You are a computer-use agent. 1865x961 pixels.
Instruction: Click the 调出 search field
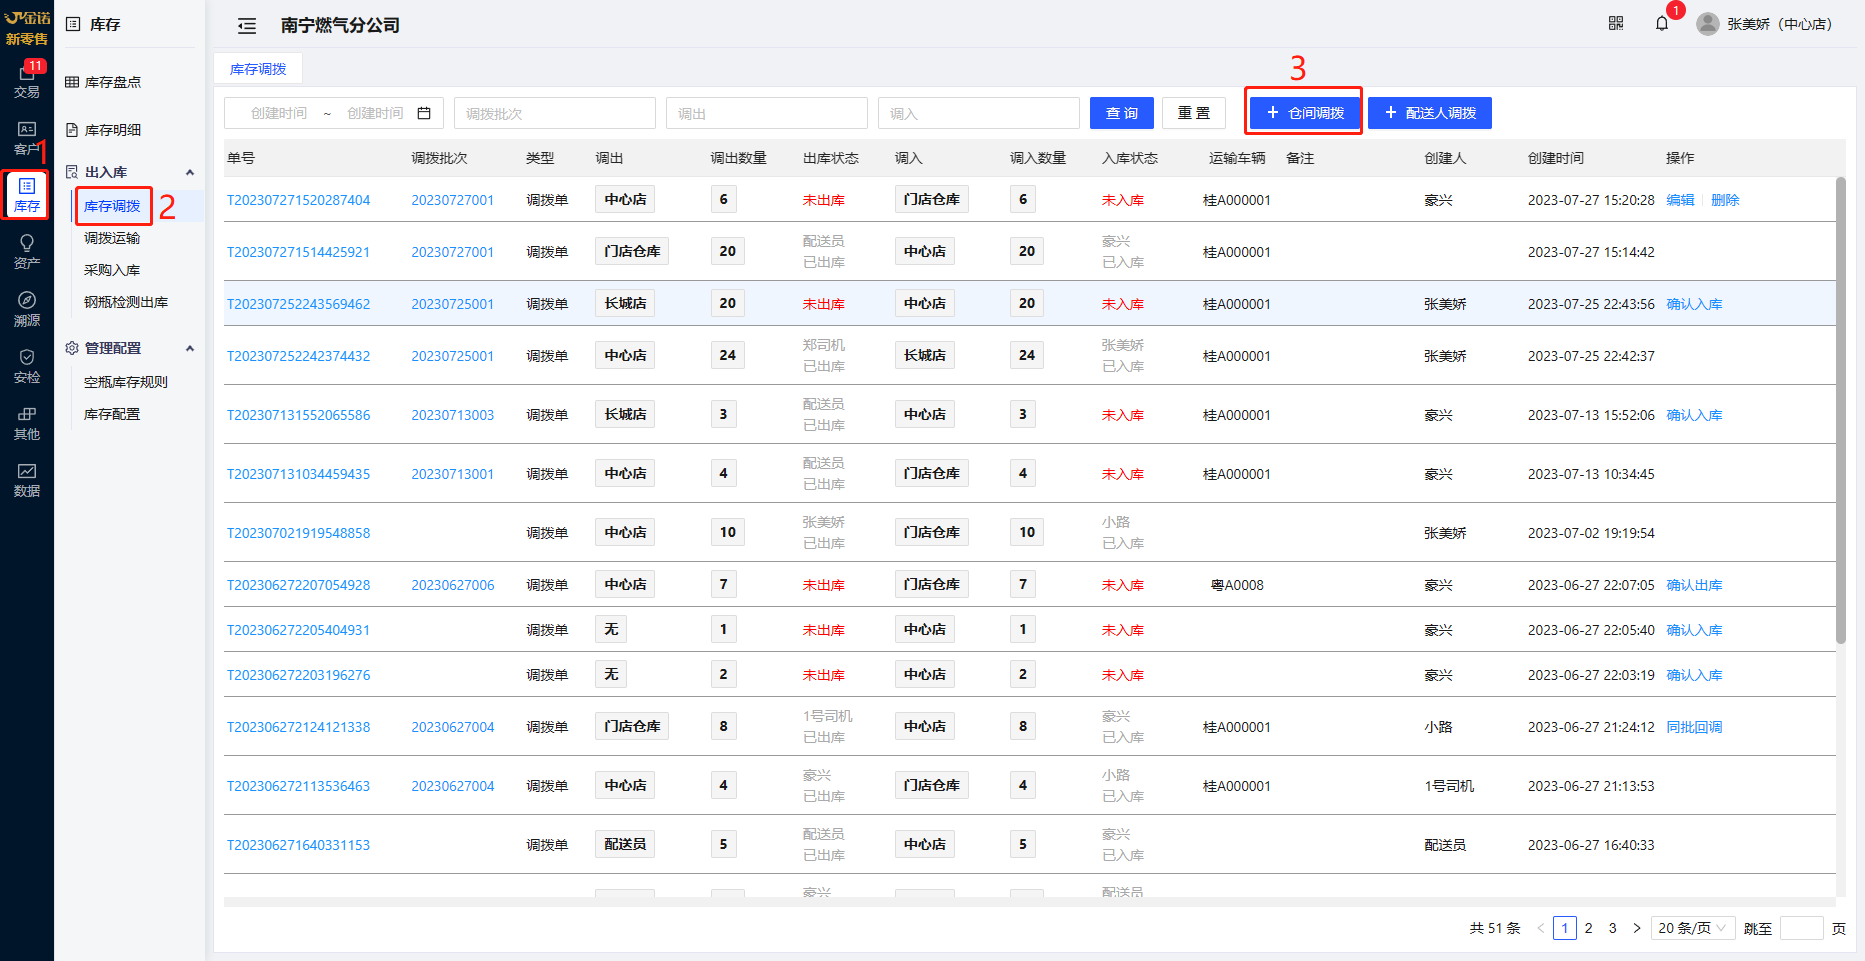tap(767, 113)
